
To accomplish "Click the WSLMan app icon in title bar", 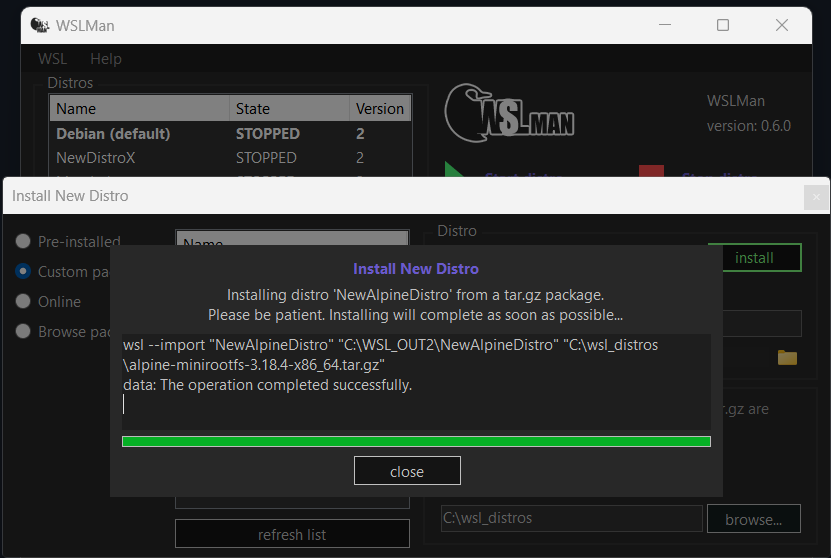I will 37,25.
